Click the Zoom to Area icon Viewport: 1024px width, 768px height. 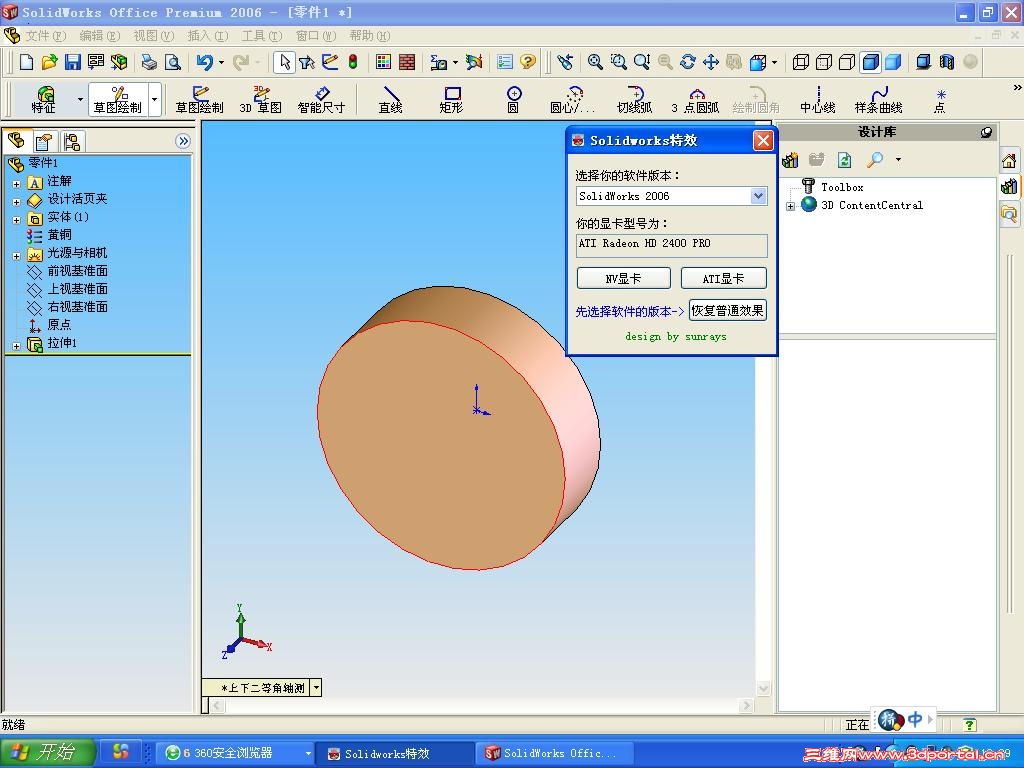click(618, 62)
